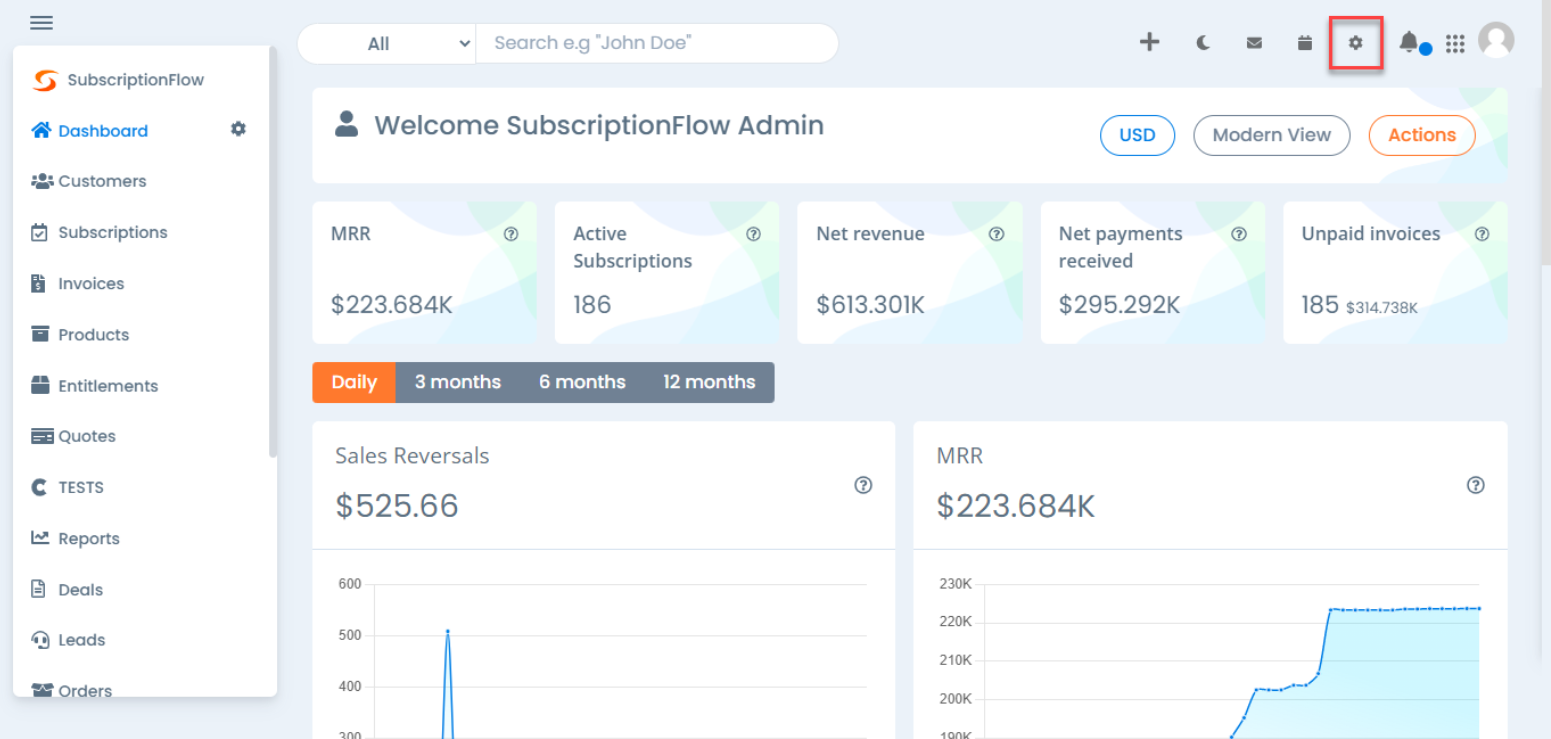Show MRR chart help icon
The image size is (1551, 739).
click(x=1475, y=485)
